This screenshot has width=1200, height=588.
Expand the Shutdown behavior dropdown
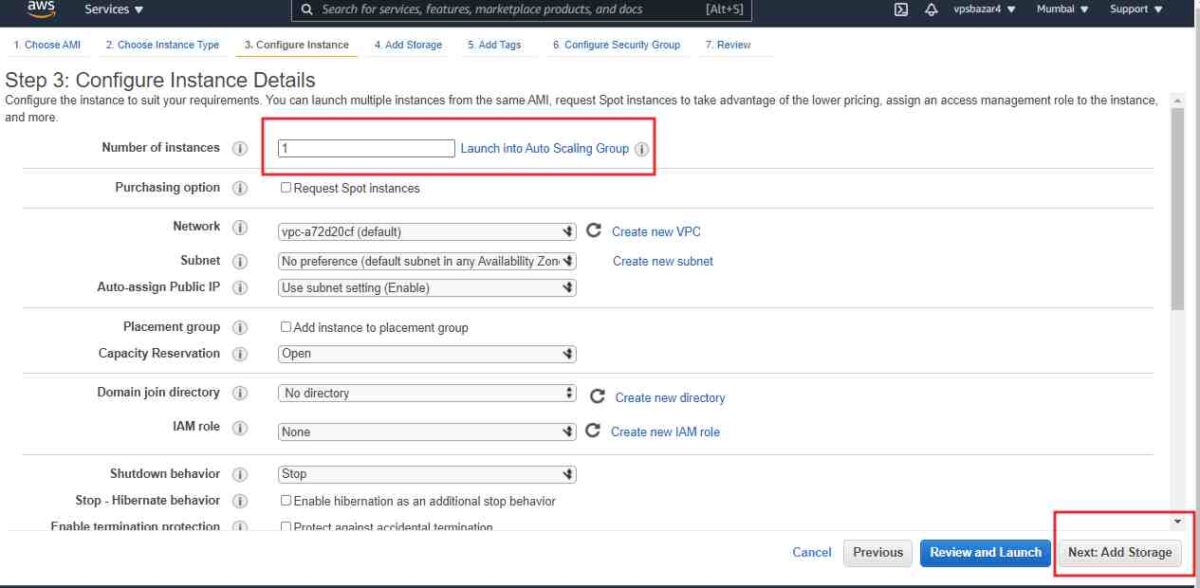pyautogui.click(x=427, y=474)
